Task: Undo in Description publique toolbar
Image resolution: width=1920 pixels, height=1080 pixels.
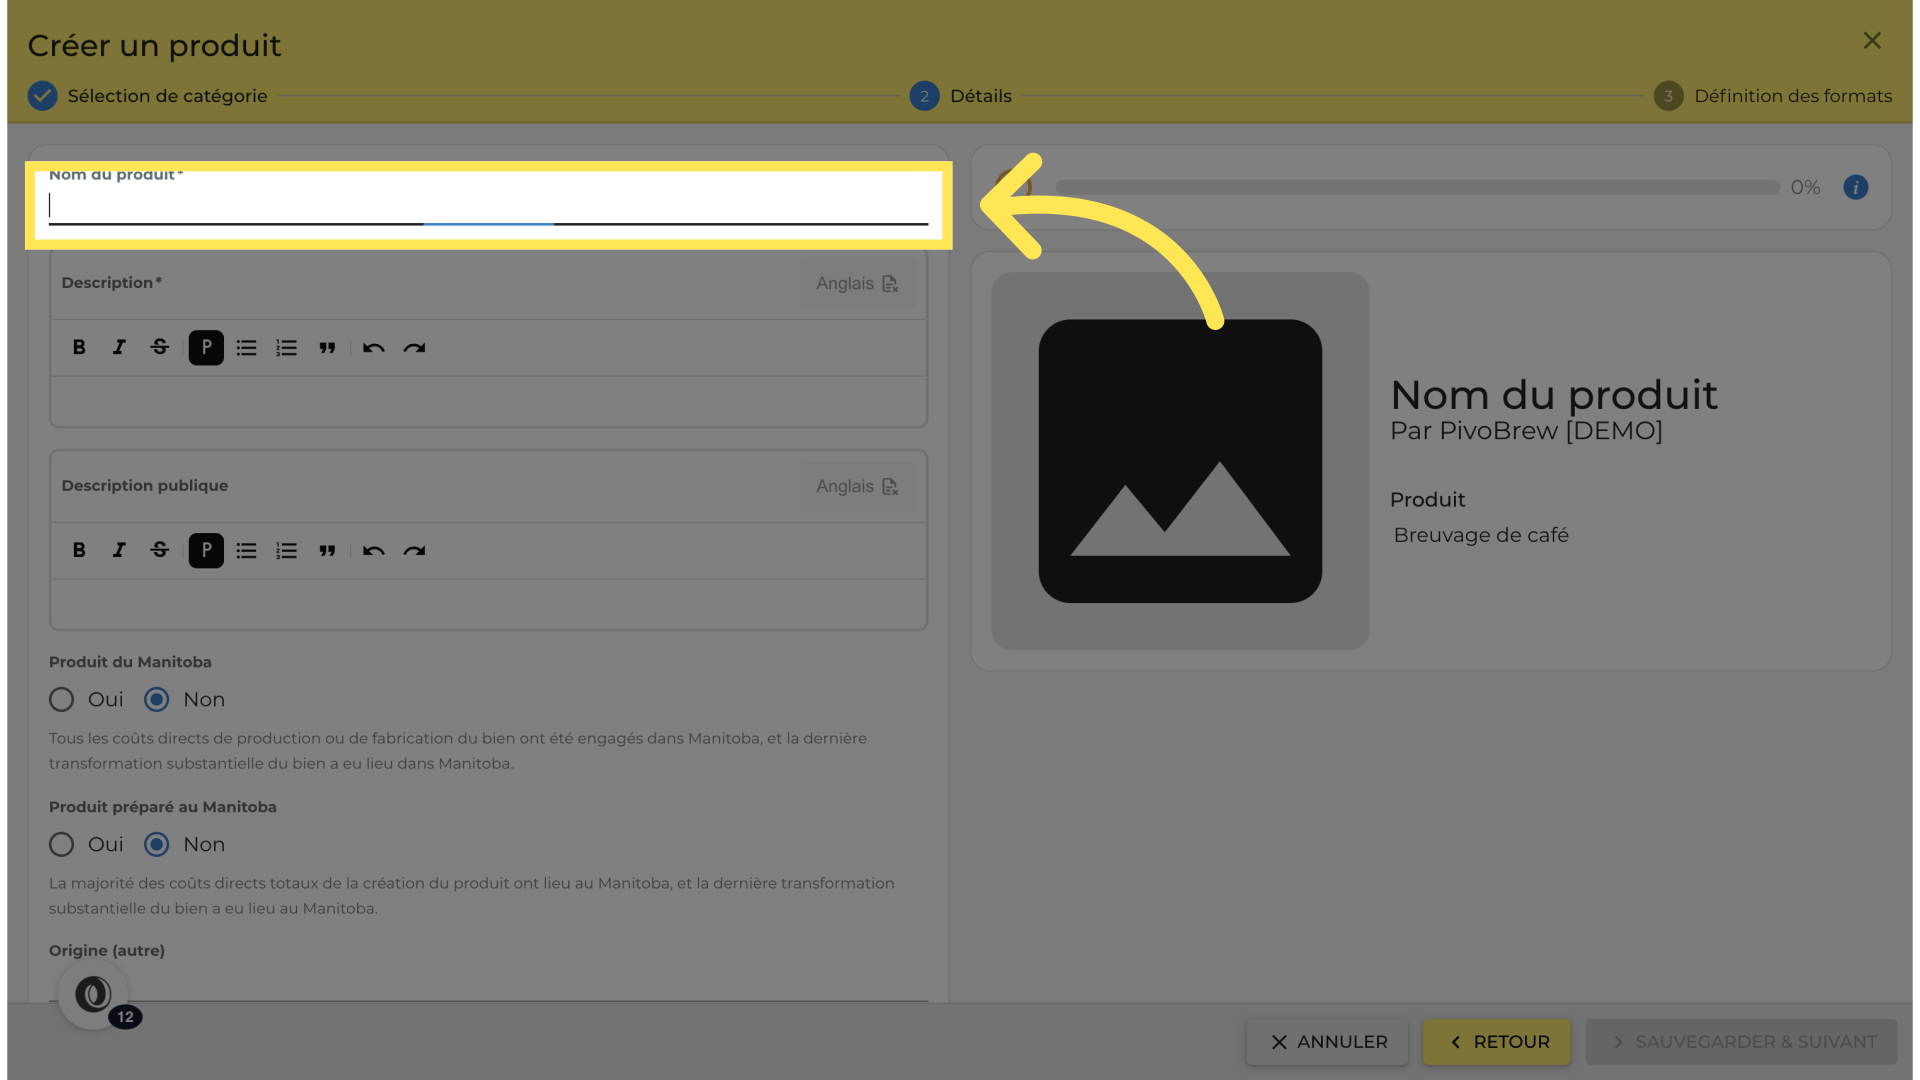Action: click(x=374, y=551)
